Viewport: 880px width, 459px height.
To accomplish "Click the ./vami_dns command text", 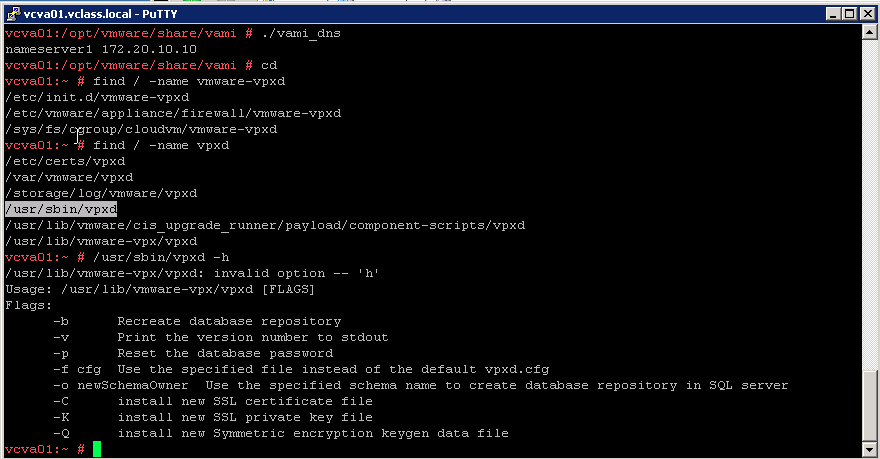I will pyautogui.click(x=301, y=33).
